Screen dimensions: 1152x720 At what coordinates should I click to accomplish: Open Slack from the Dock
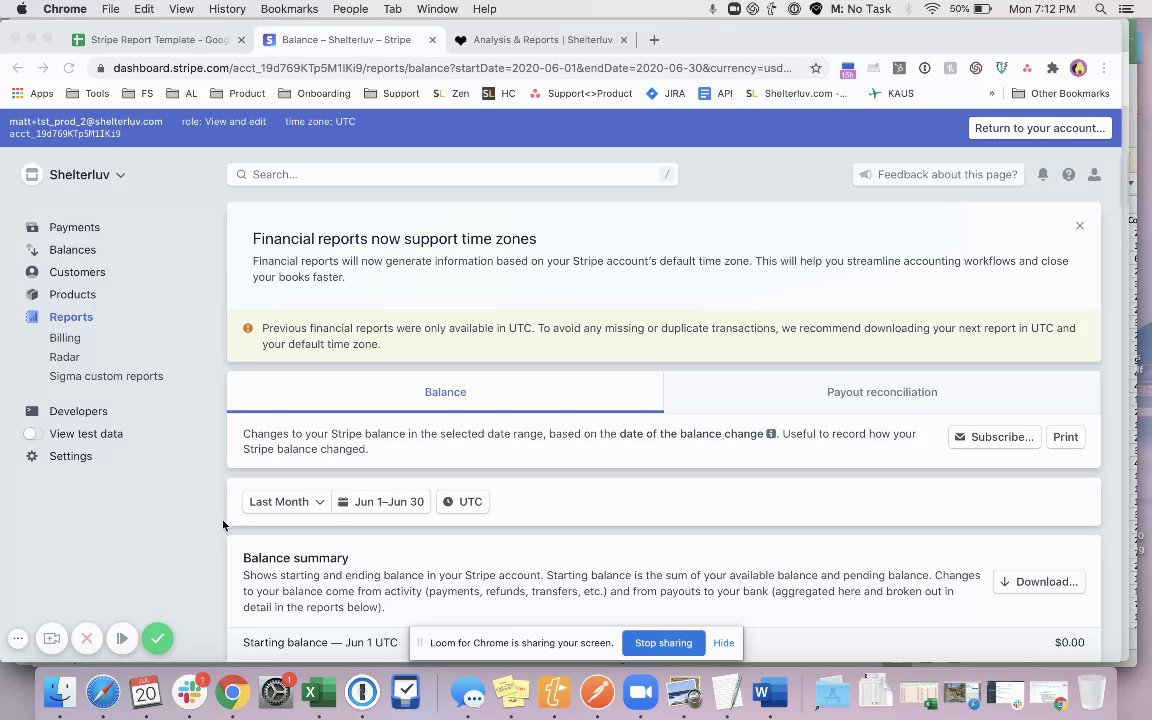point(190,692)
